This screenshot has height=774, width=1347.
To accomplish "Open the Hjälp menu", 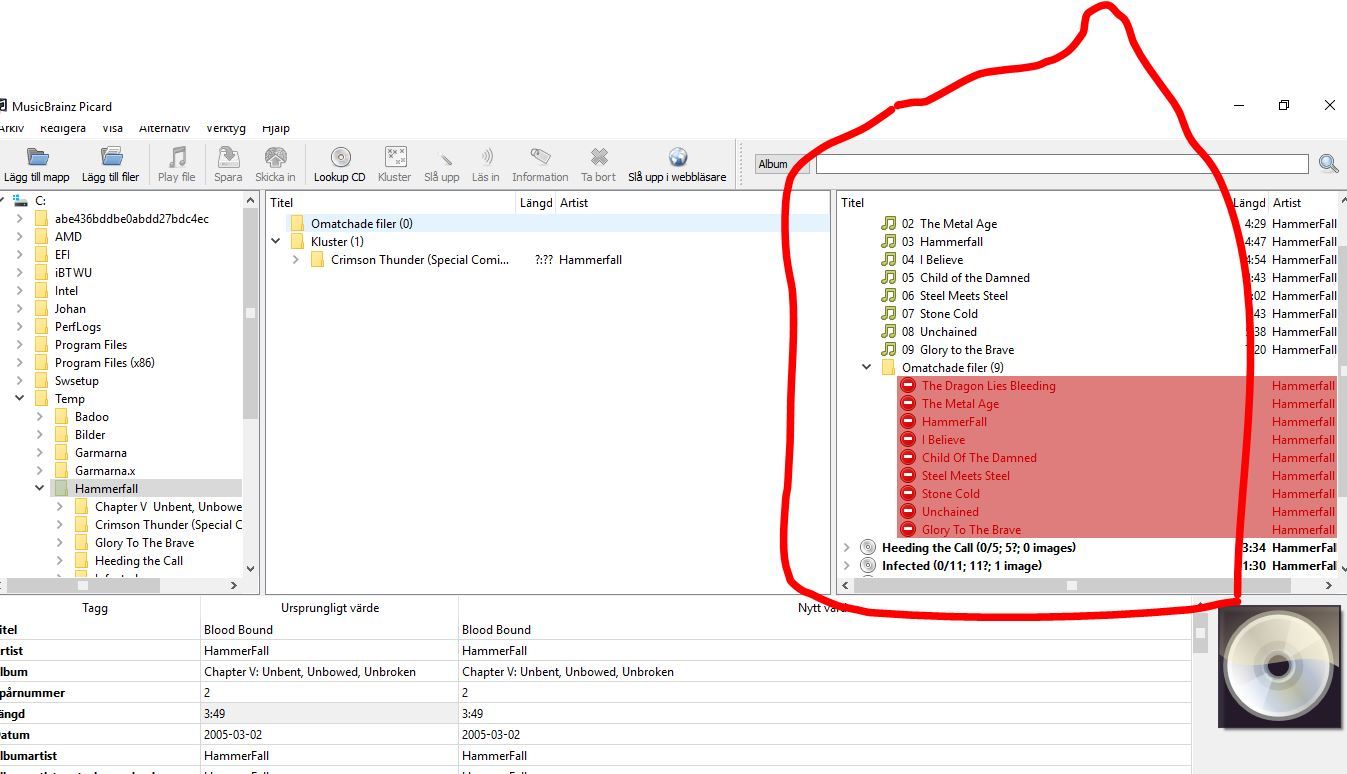I will pos(275,128).
